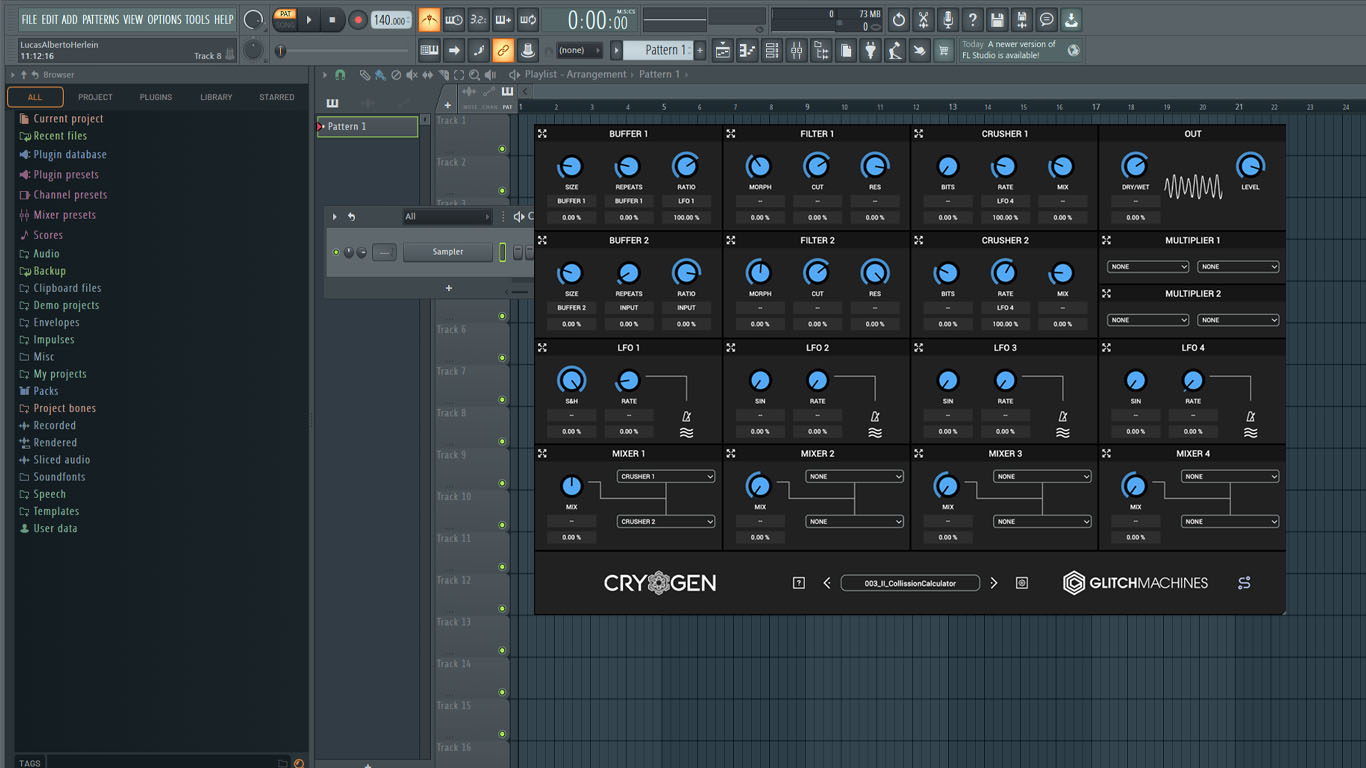
Task: Toggle the Track 10 green mute light
Action: (x=502, y=525)
